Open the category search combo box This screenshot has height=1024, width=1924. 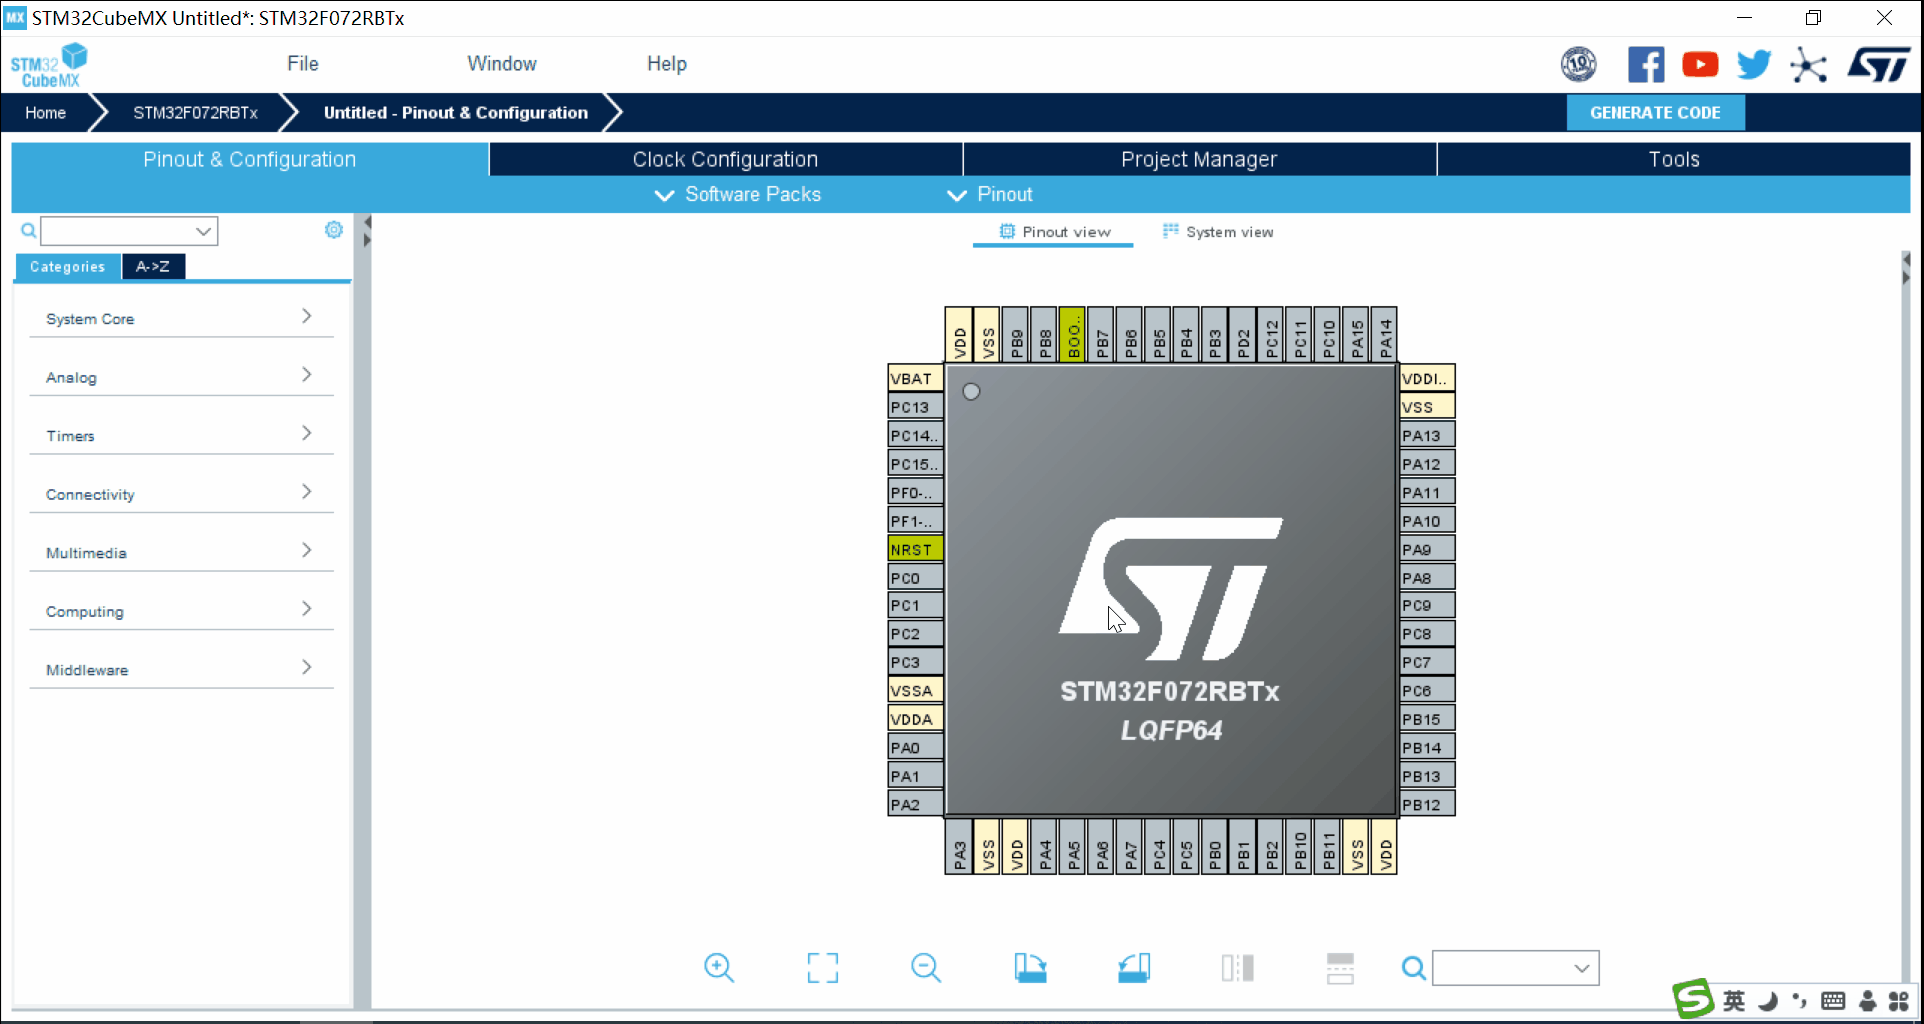(x=129, y=231)
